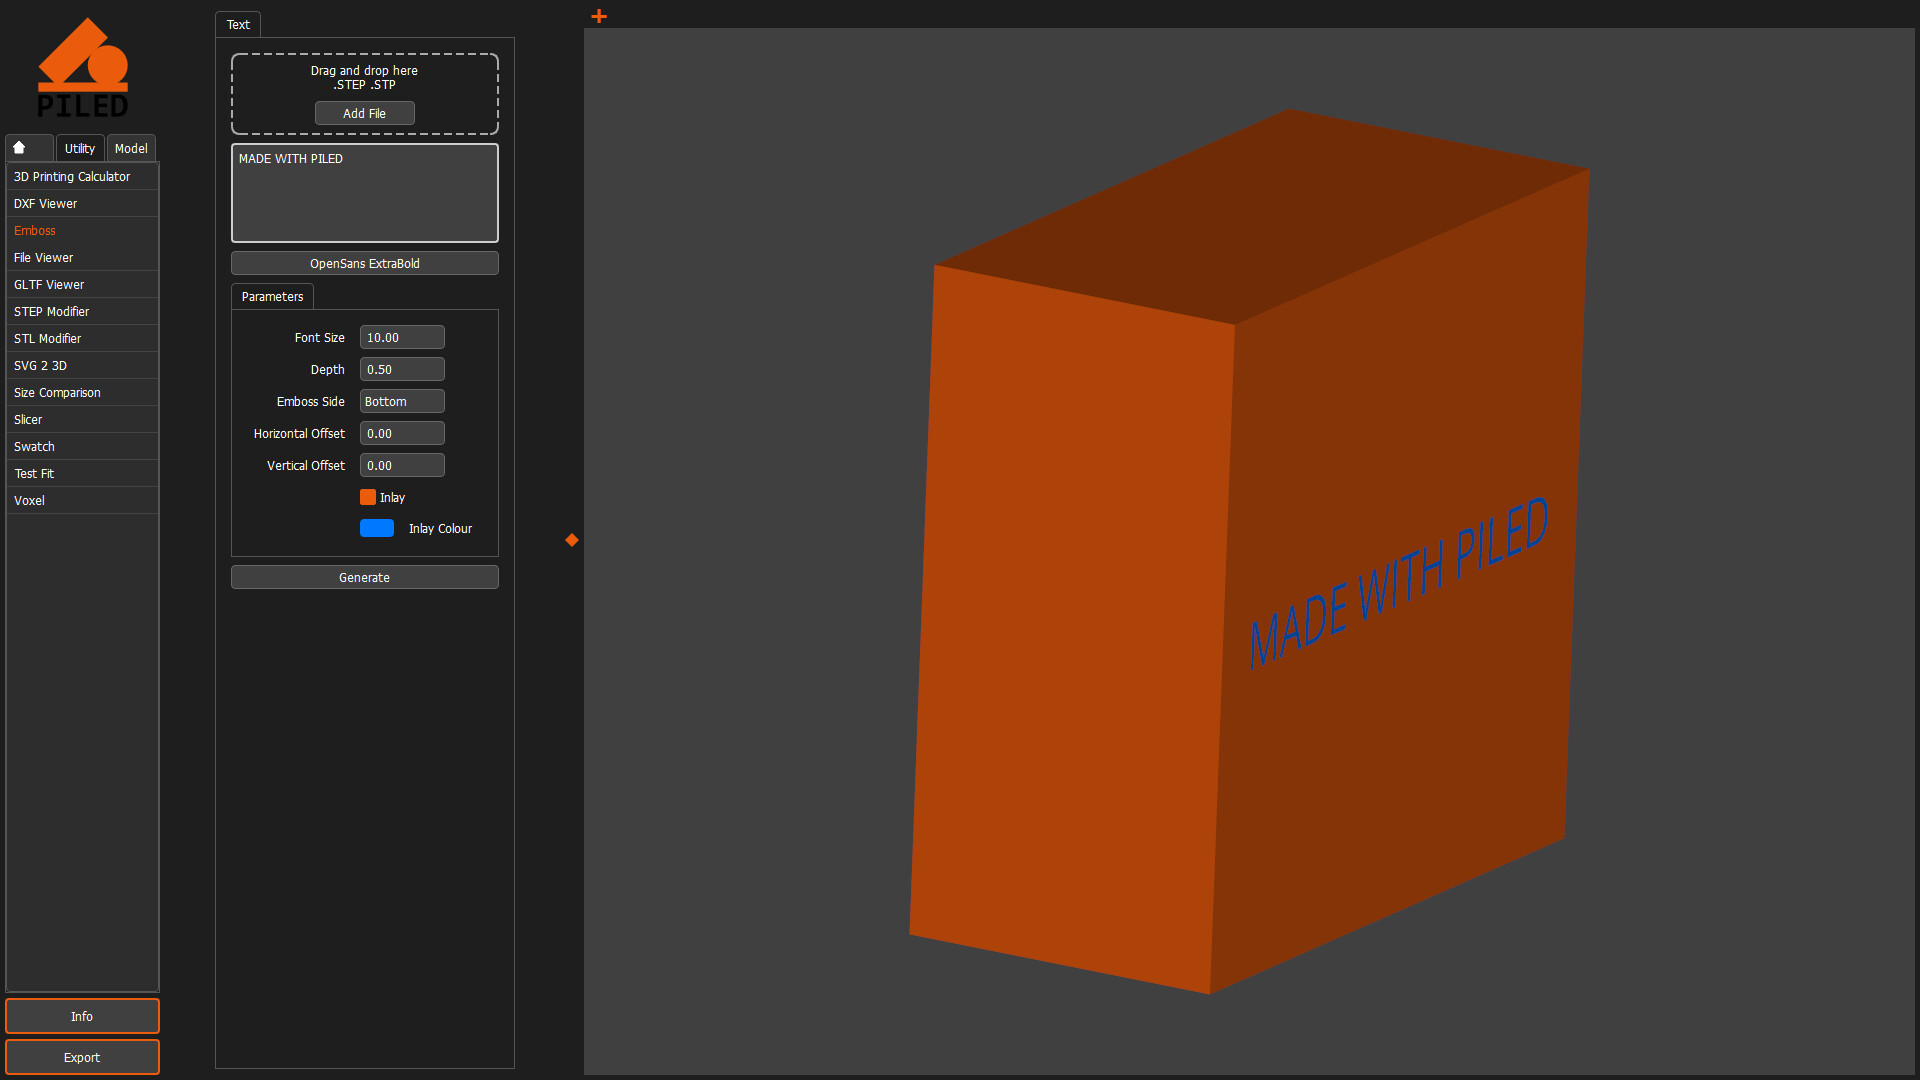The height and width of the screenshot is (1080, 1920).
Task: Pick a new Inlay Colour swatch
Action: click(x=377, y=528)
